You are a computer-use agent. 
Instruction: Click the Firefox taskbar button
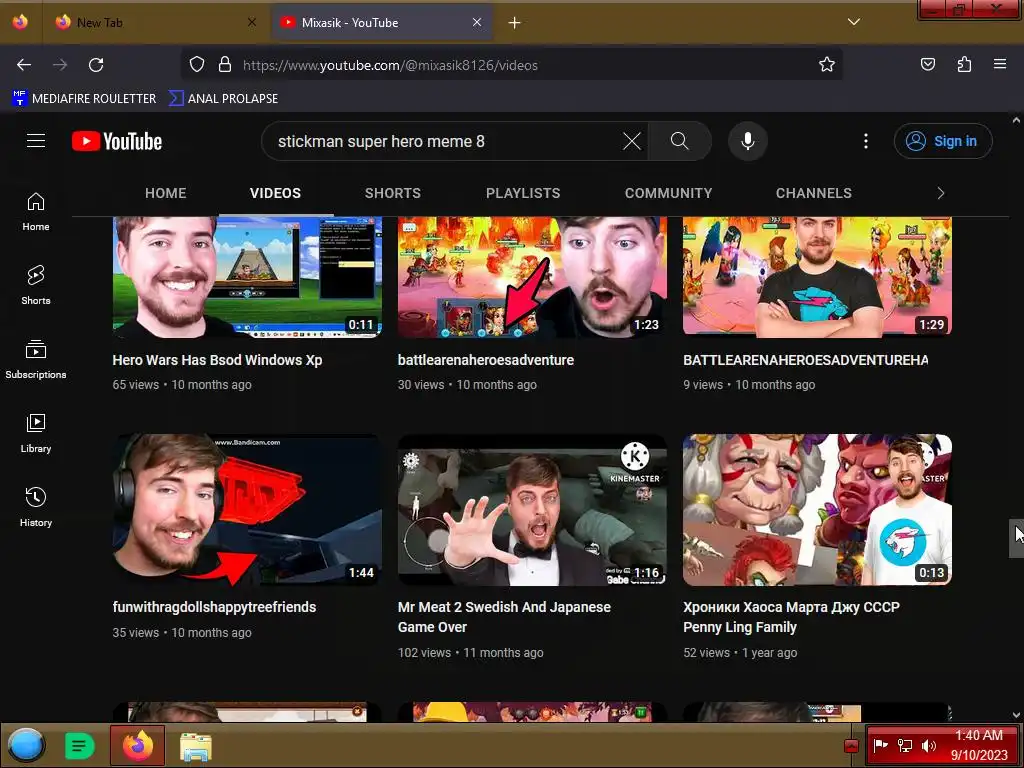[x=137, y=745]
